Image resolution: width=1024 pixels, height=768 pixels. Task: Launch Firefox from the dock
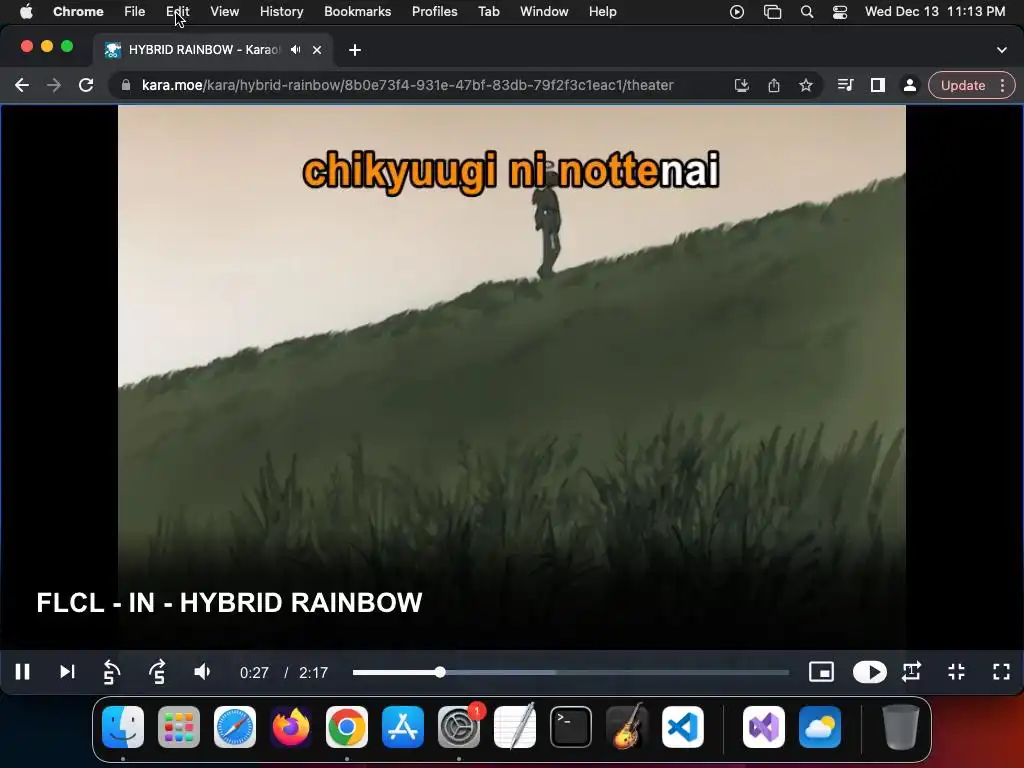coord(291,727)
